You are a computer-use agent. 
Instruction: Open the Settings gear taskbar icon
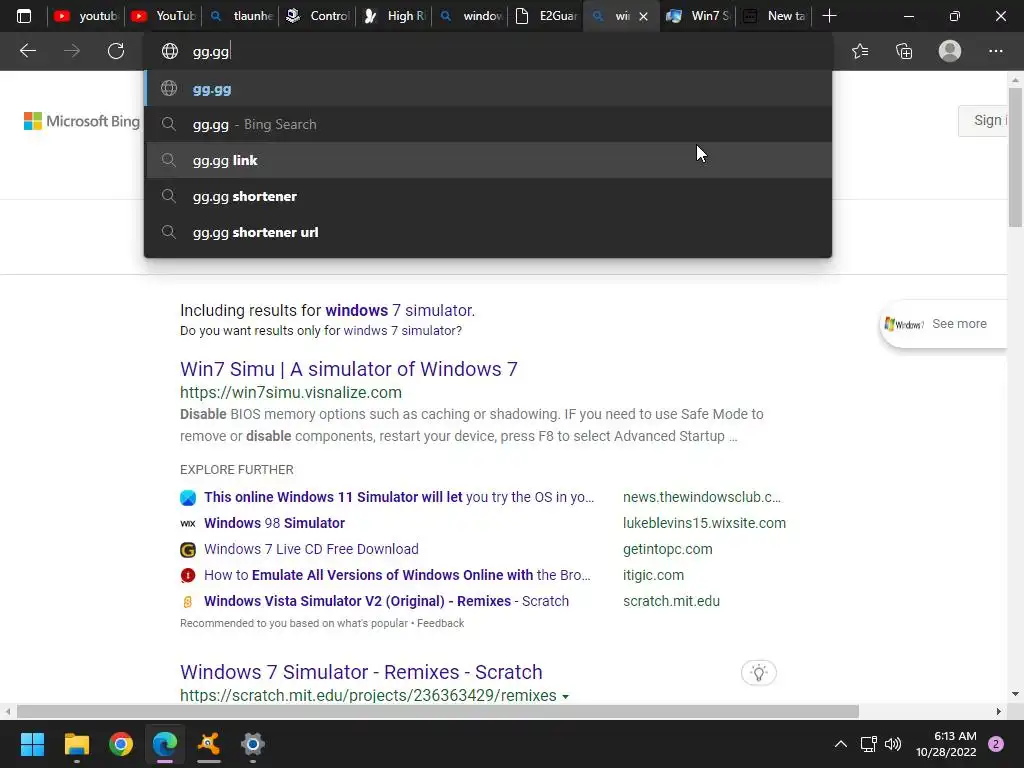click(x=253, y=744)
